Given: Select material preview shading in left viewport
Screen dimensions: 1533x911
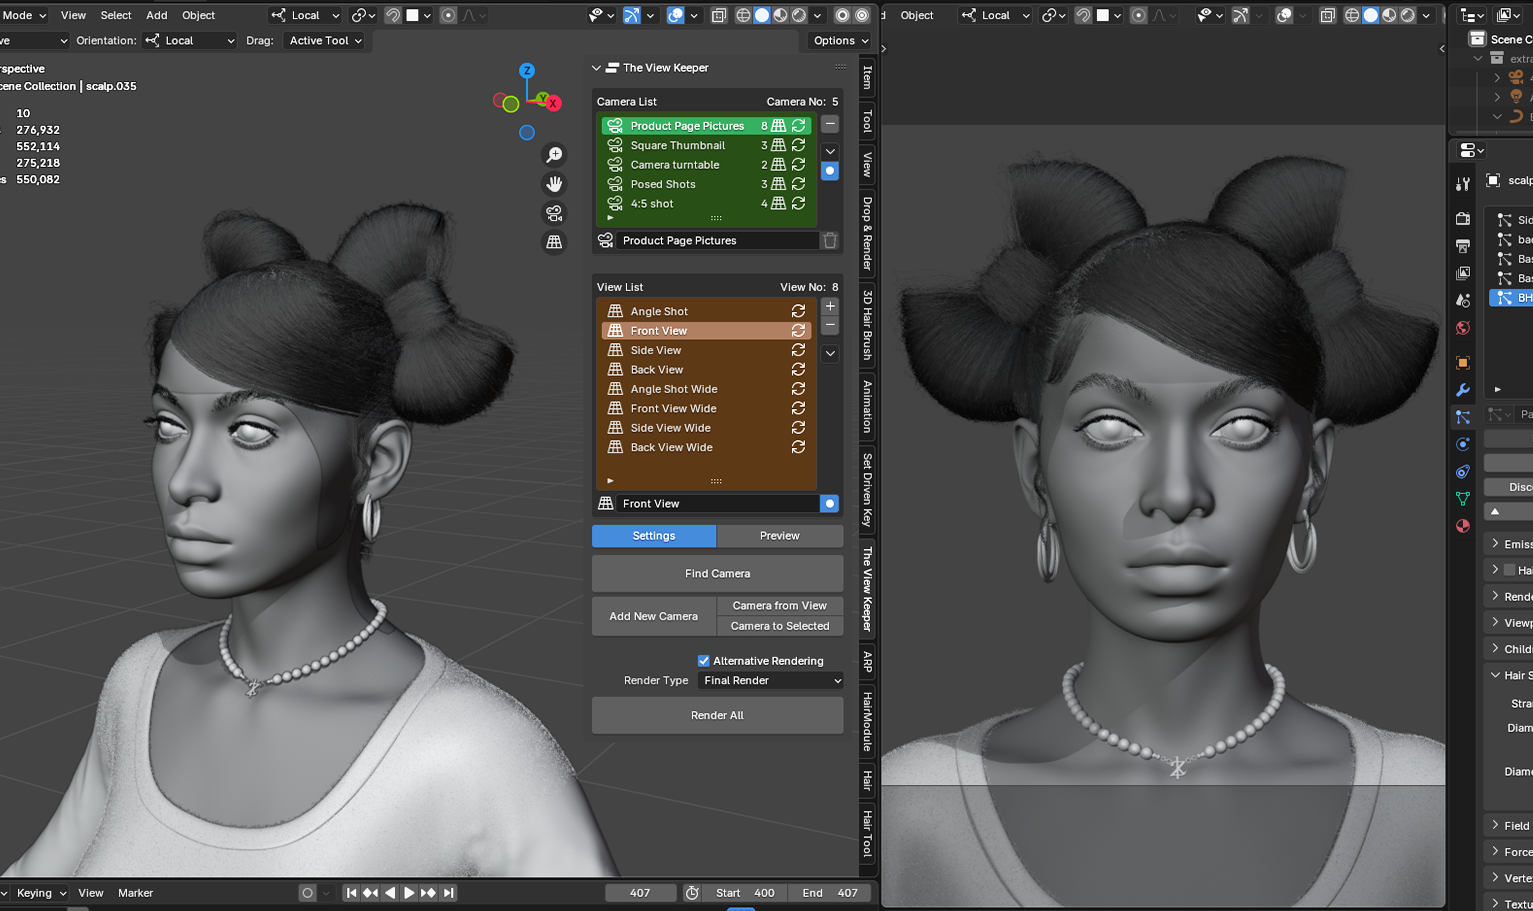Looking at the screenshot, I should click(780, 15).
